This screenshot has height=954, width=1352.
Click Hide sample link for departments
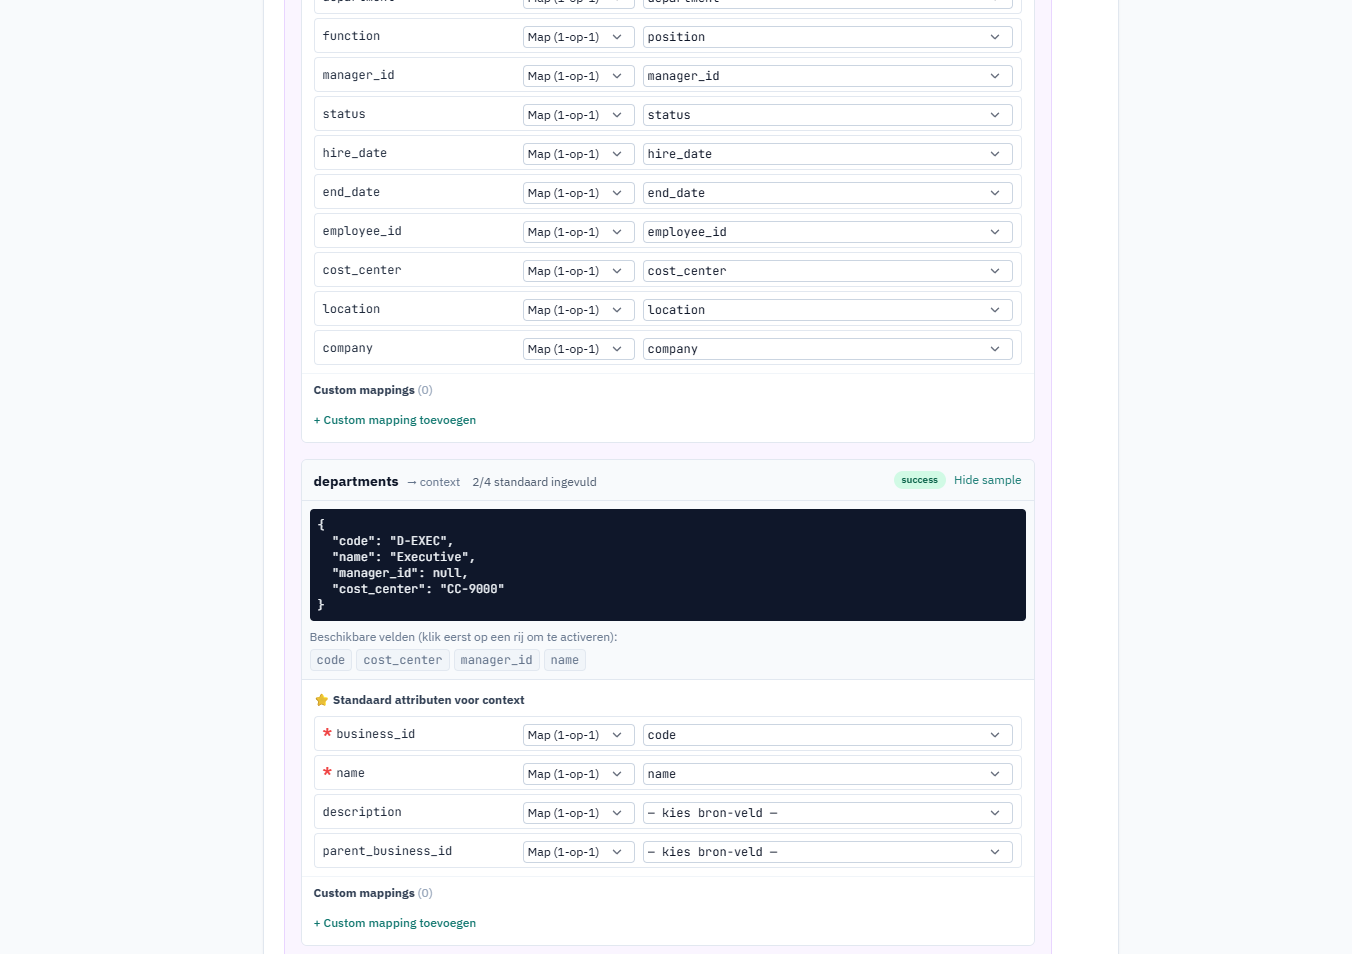pos(987,480)
